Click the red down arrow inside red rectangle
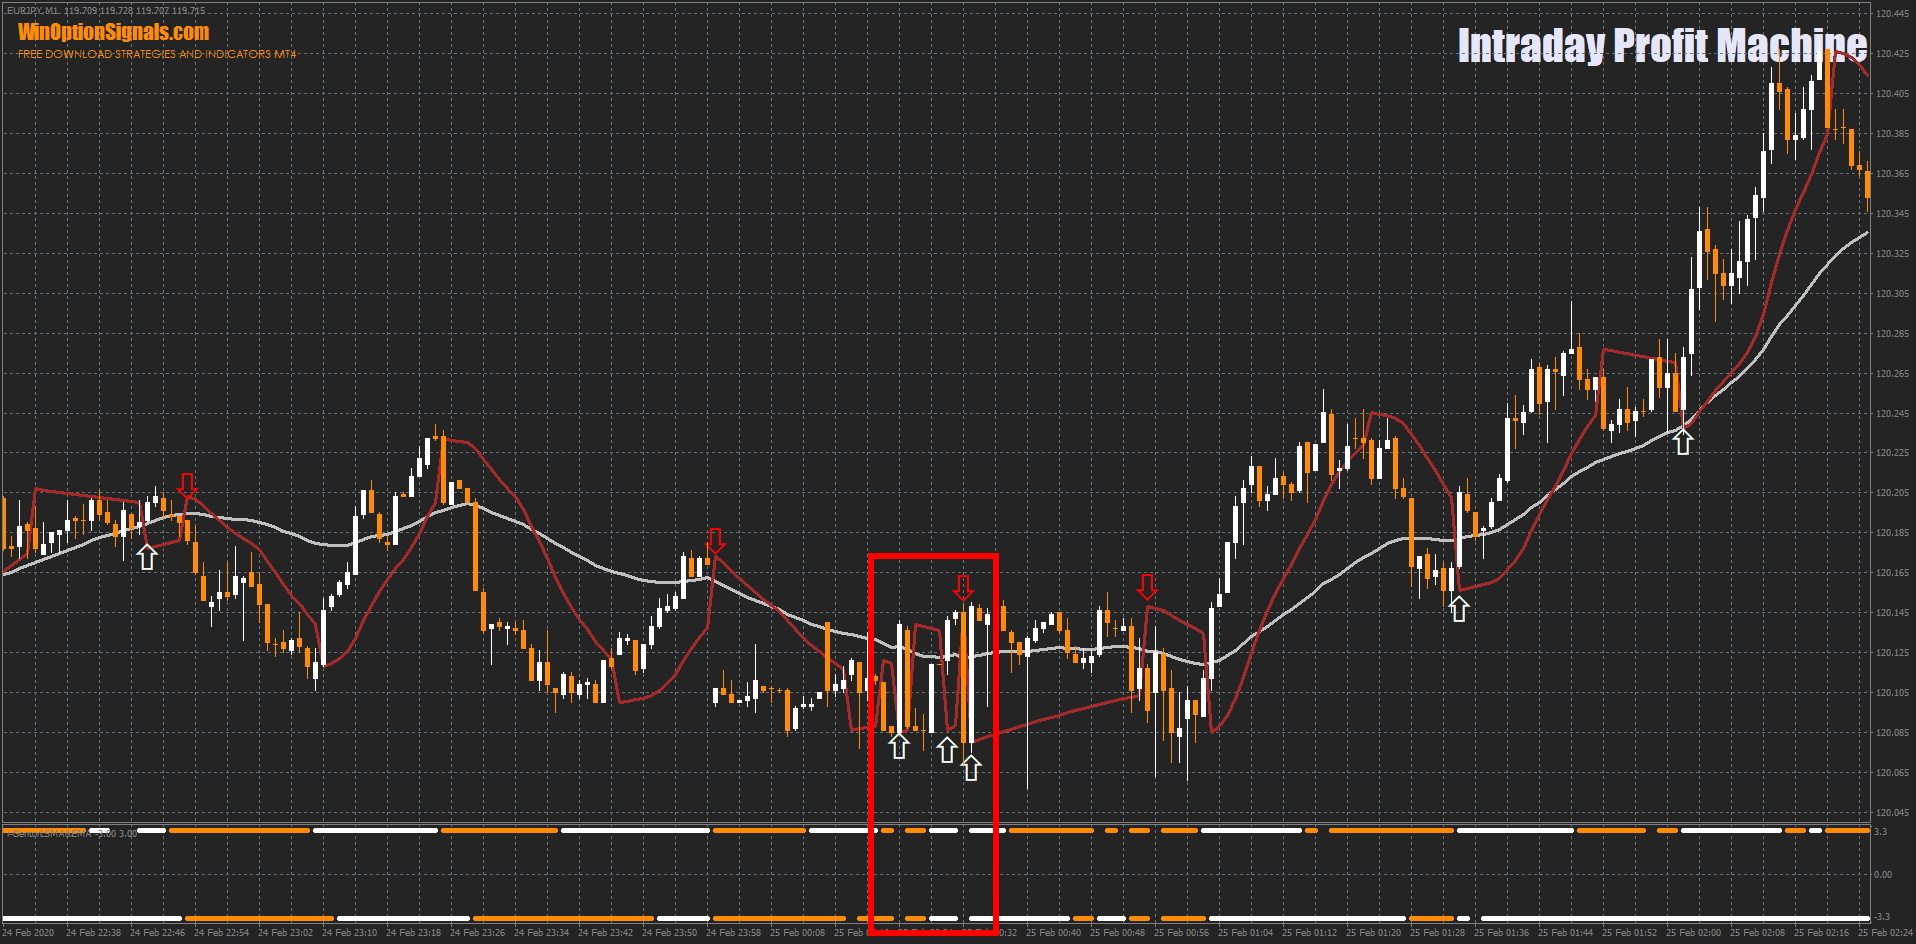Viewport: 1916px width, 944px height. (x=962, y=587)
